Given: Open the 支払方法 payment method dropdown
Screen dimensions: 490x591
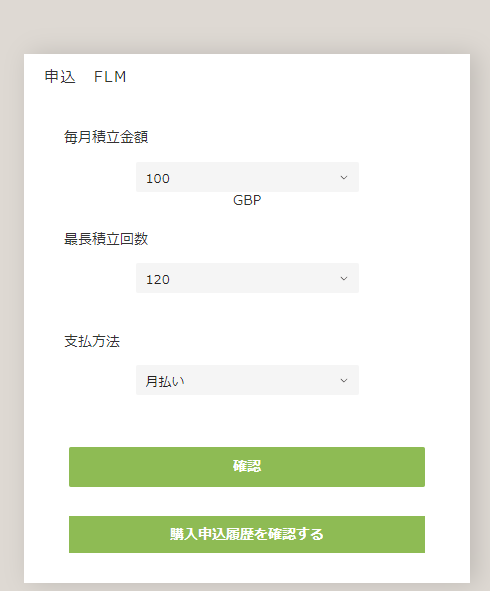Looking at the screenshot, I should 247,380.
